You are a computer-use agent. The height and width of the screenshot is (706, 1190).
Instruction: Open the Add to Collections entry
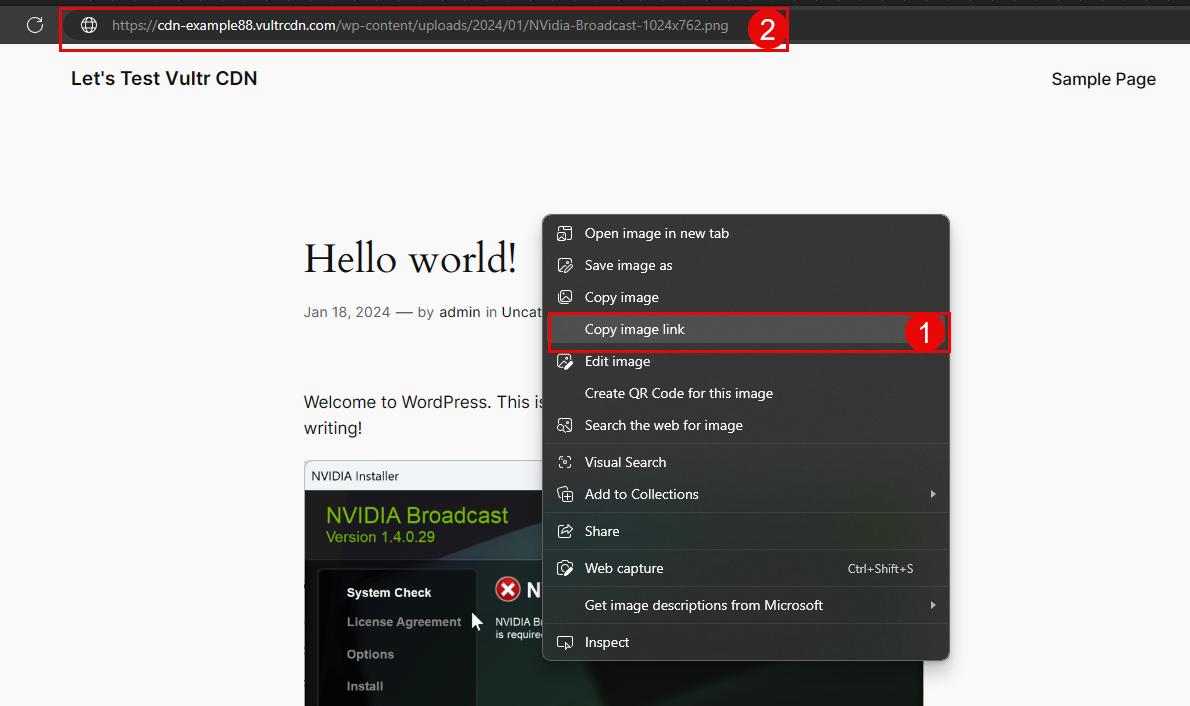point(746,494)
